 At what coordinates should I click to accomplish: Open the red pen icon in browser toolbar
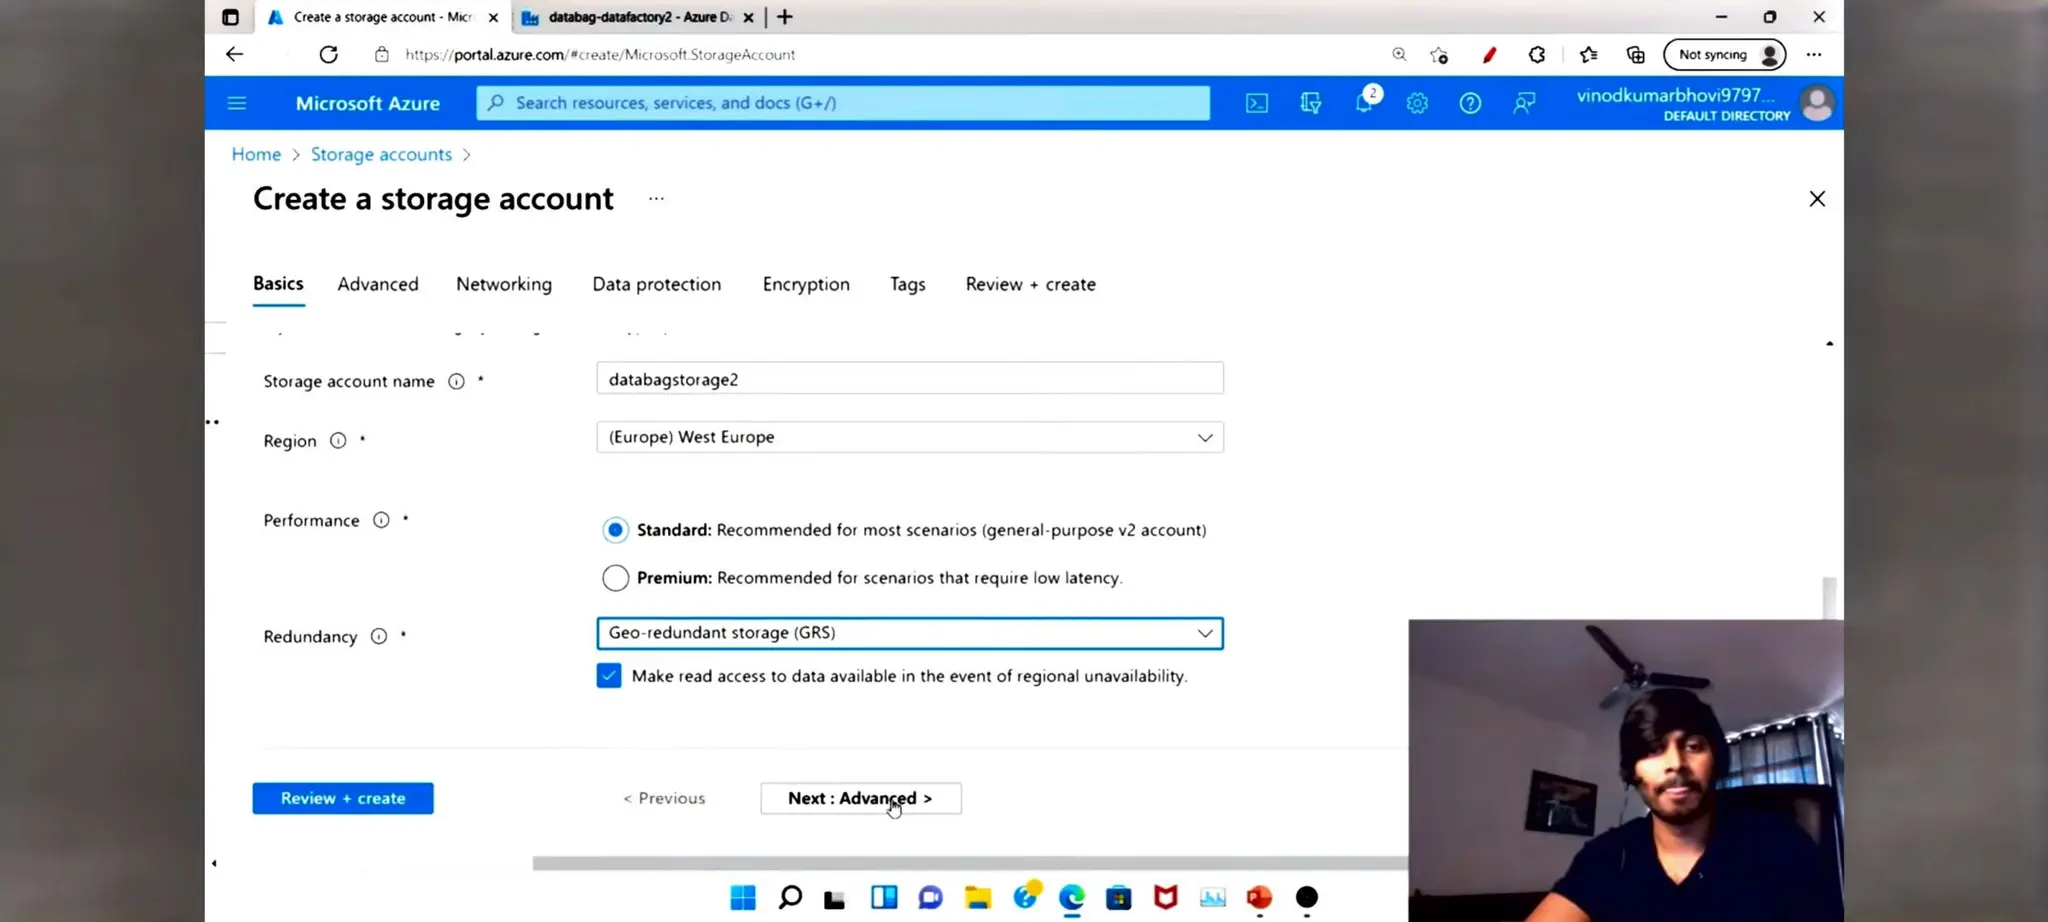pos(1489,55)
